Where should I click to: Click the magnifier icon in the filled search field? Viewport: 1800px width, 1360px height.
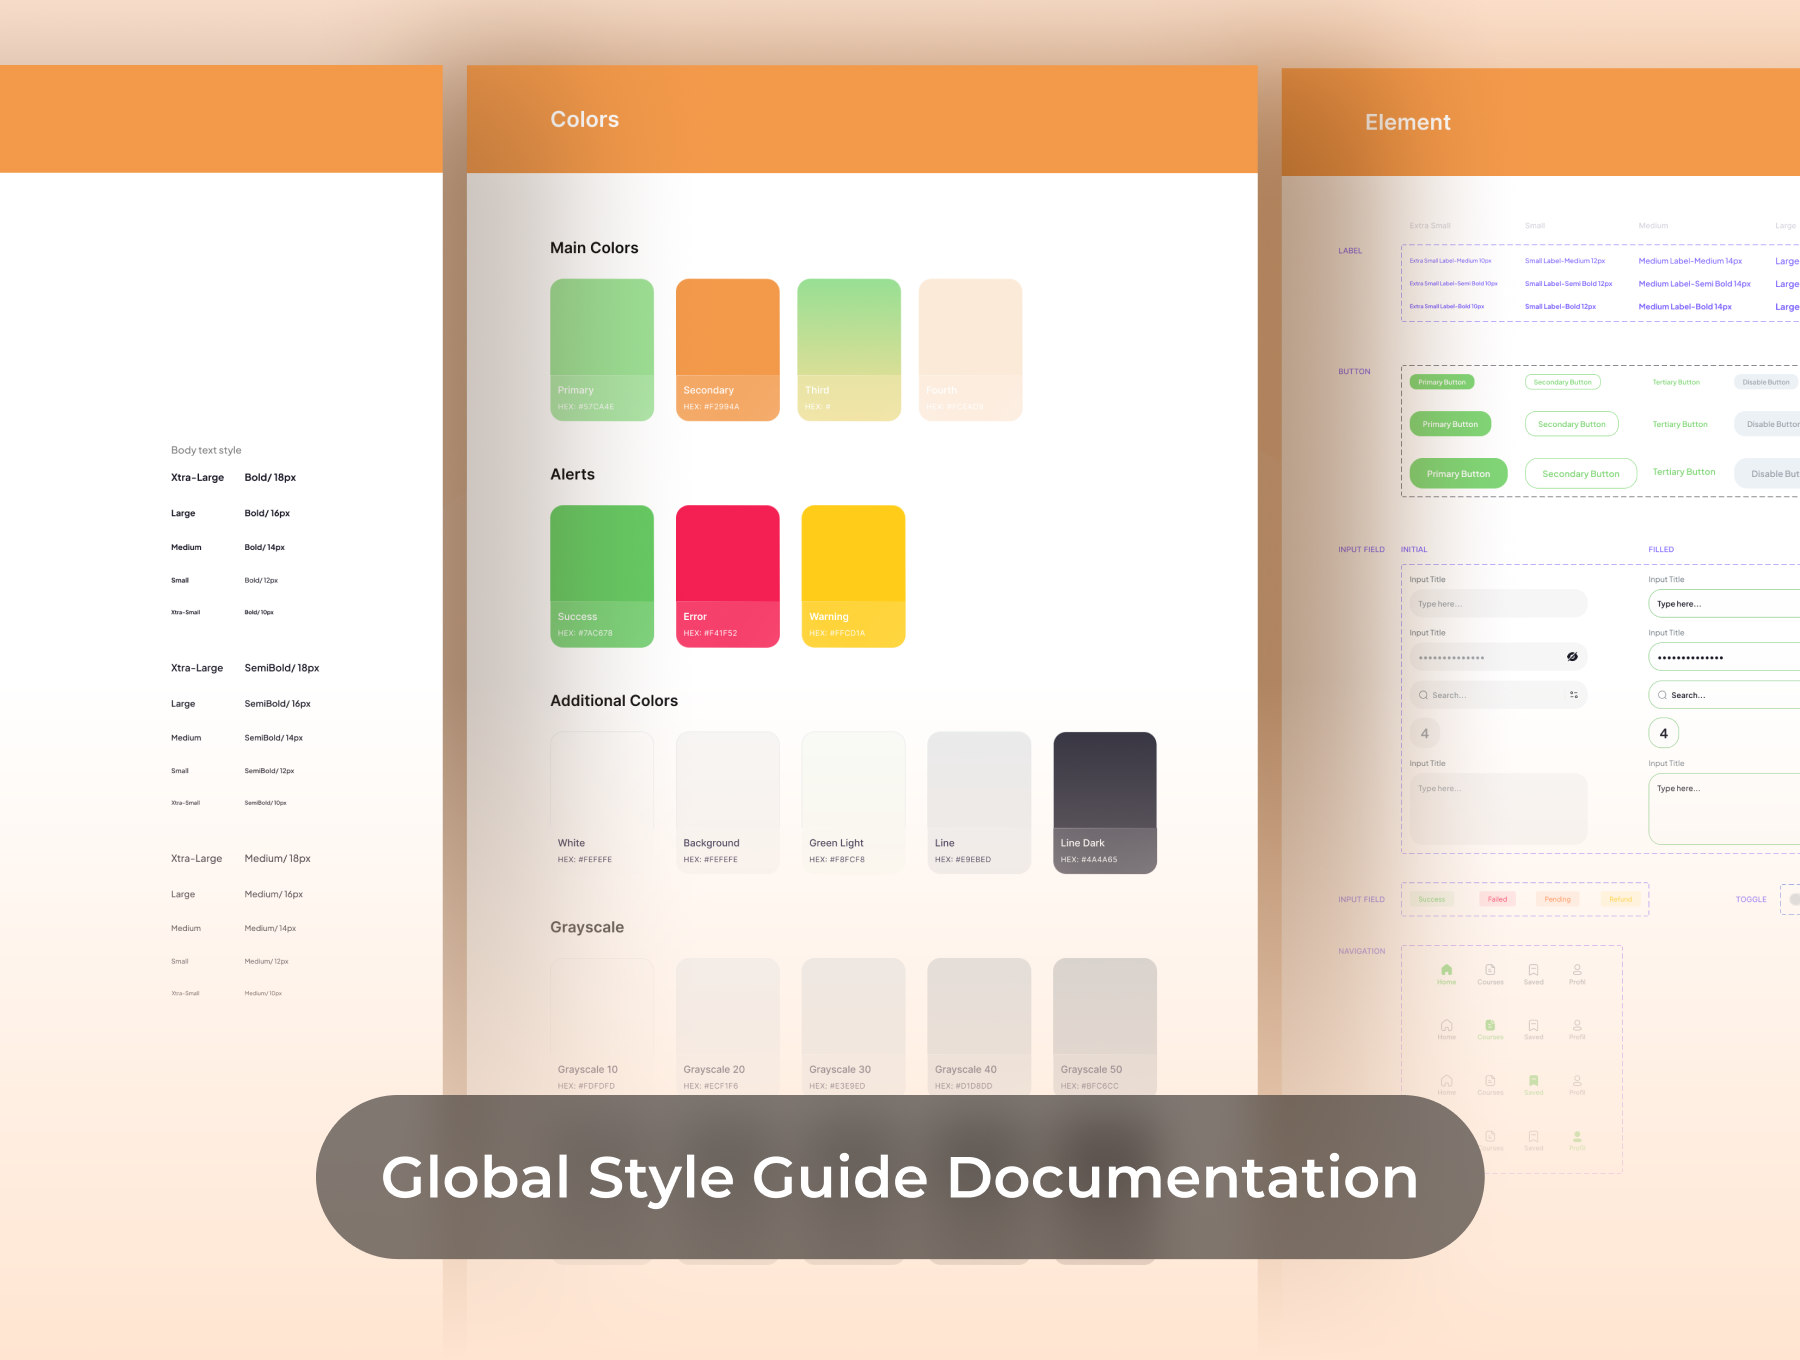[1662, 695]
